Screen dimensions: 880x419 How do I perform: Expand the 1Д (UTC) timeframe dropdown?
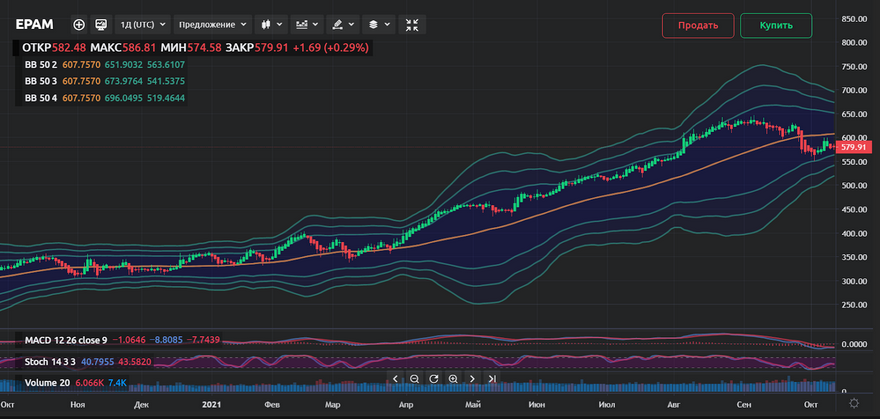141,24
